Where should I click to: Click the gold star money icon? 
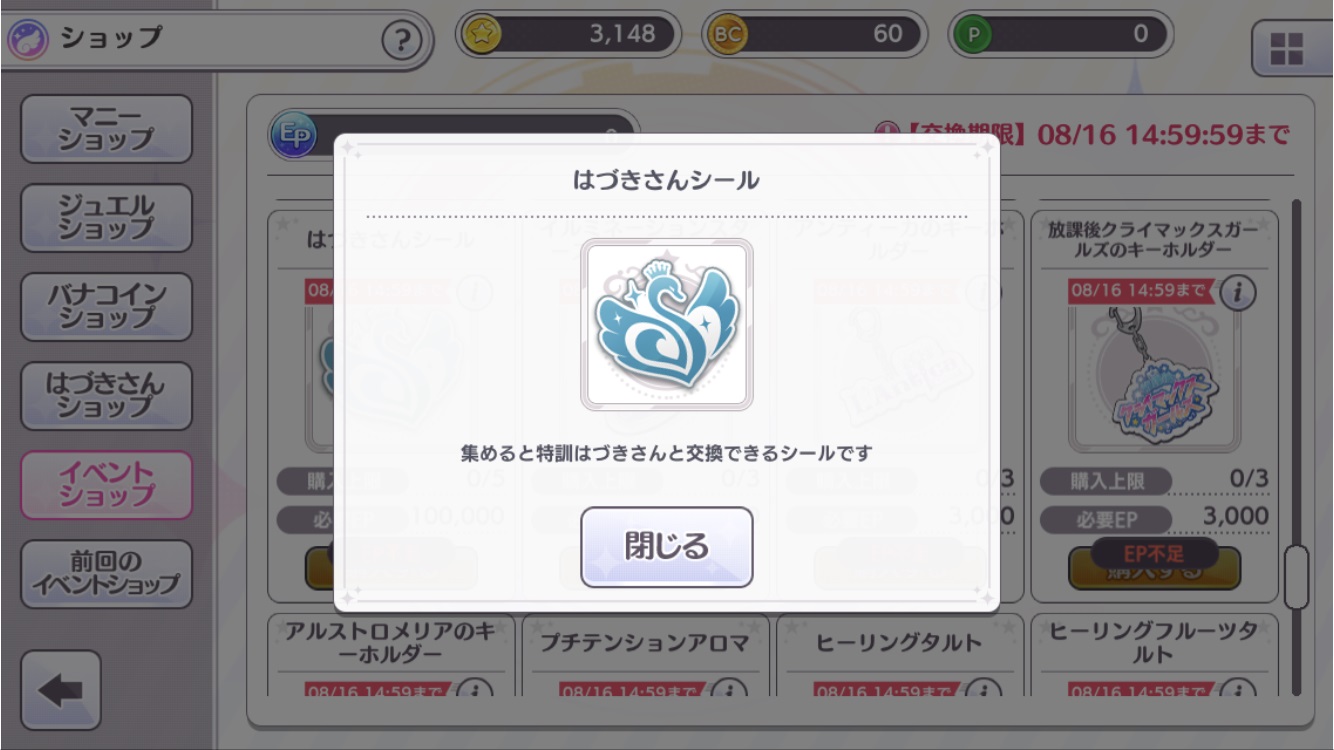pyautogui.click(x=481, y=35)
